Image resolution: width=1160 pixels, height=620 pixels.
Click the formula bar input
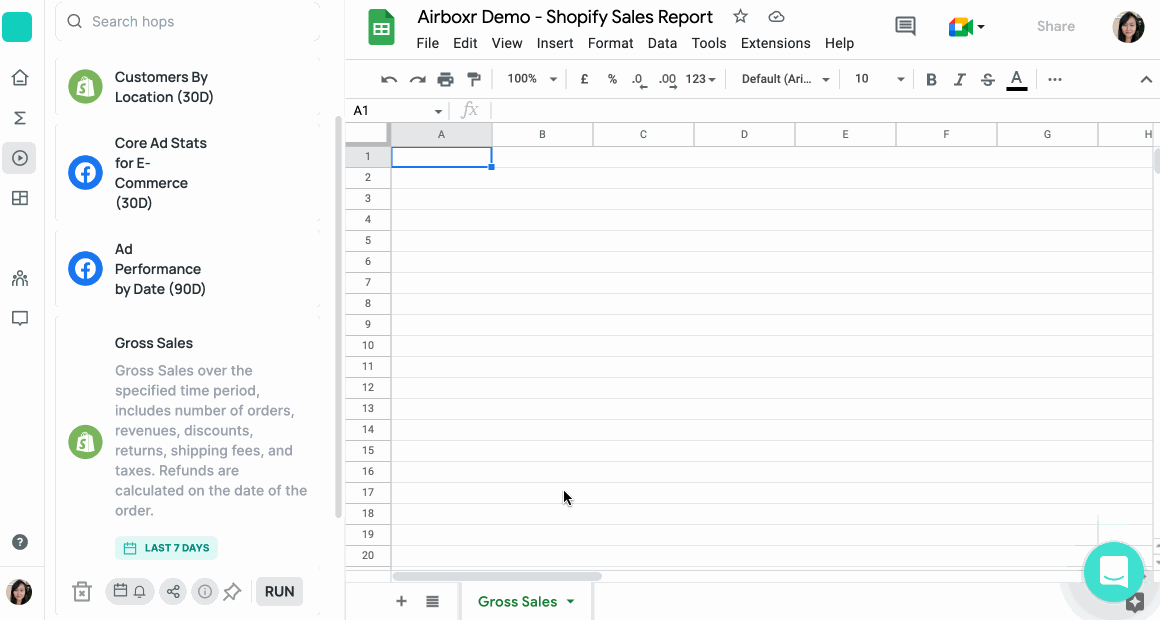[x=824, y=111]
